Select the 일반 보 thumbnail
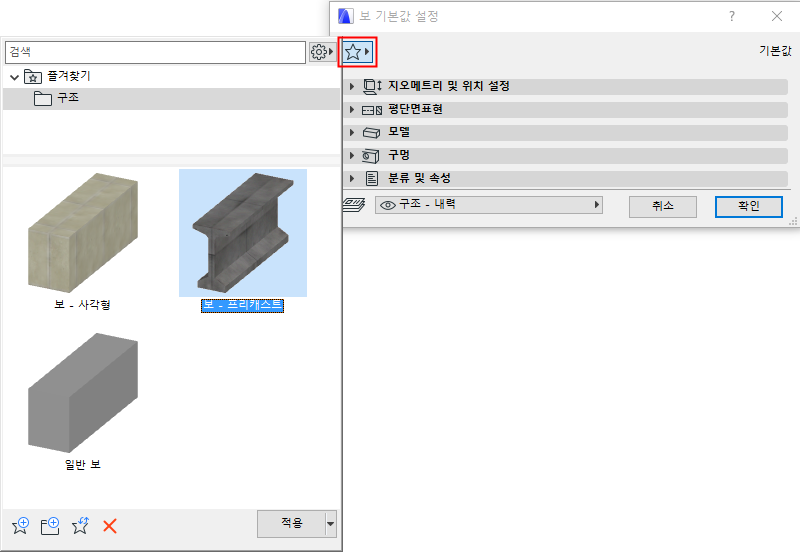This screenshot has width=800, height=552. [83, 393]
